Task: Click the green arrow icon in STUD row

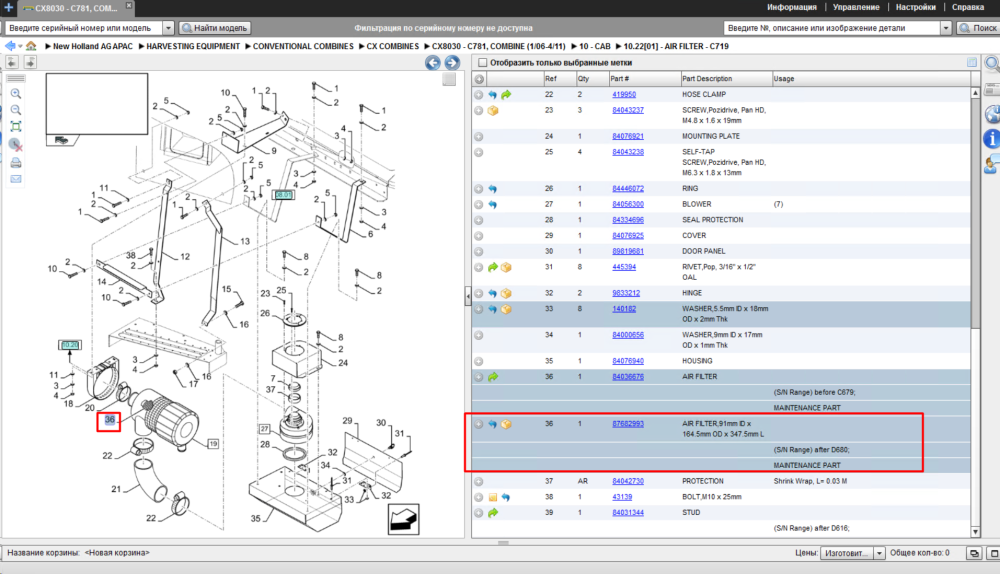Action: (x=492, y=513)
